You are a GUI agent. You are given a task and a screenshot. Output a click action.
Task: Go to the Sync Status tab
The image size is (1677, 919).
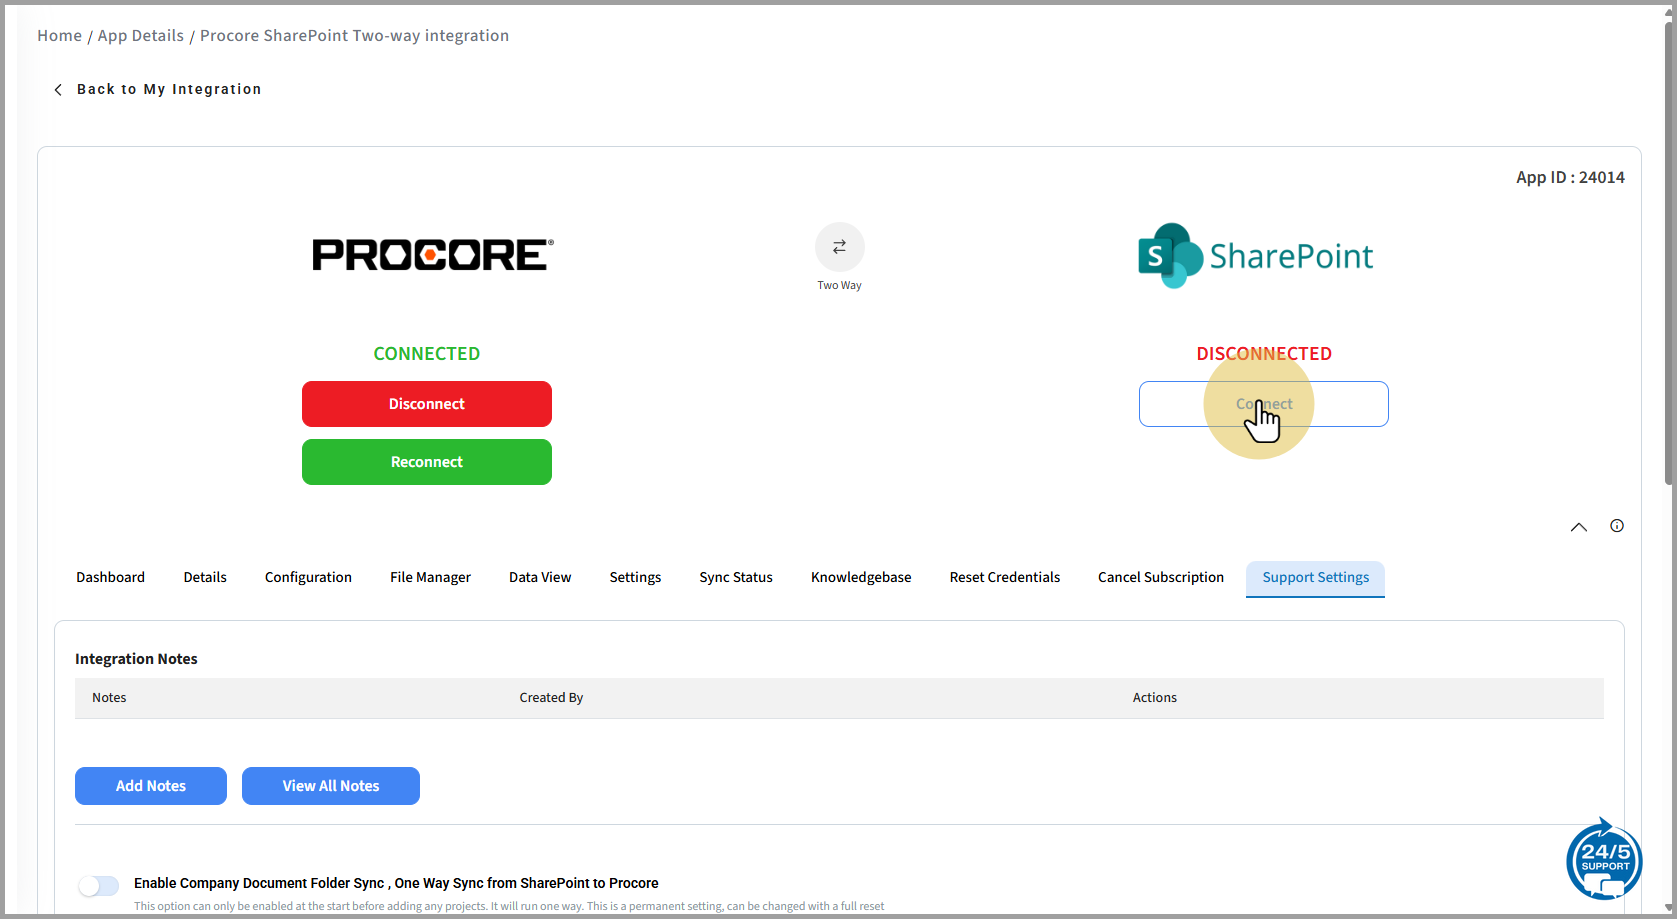click(x=735, y=578)
